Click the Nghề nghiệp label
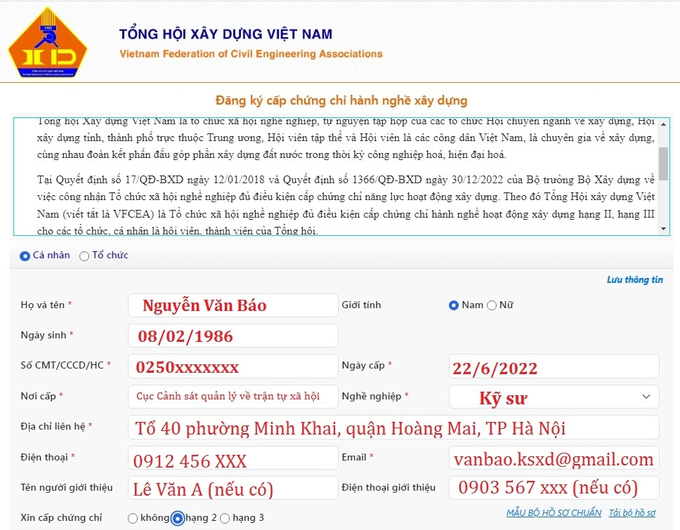 pyautogui.click(x=372, y=396)
